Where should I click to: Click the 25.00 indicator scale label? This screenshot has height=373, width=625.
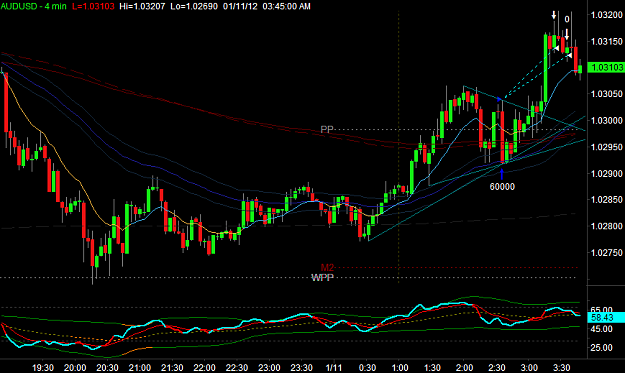tap(601, 347)
